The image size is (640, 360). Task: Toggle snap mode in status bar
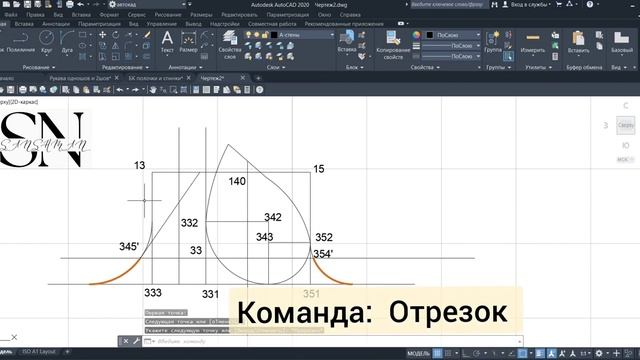(x=448, y=353)
